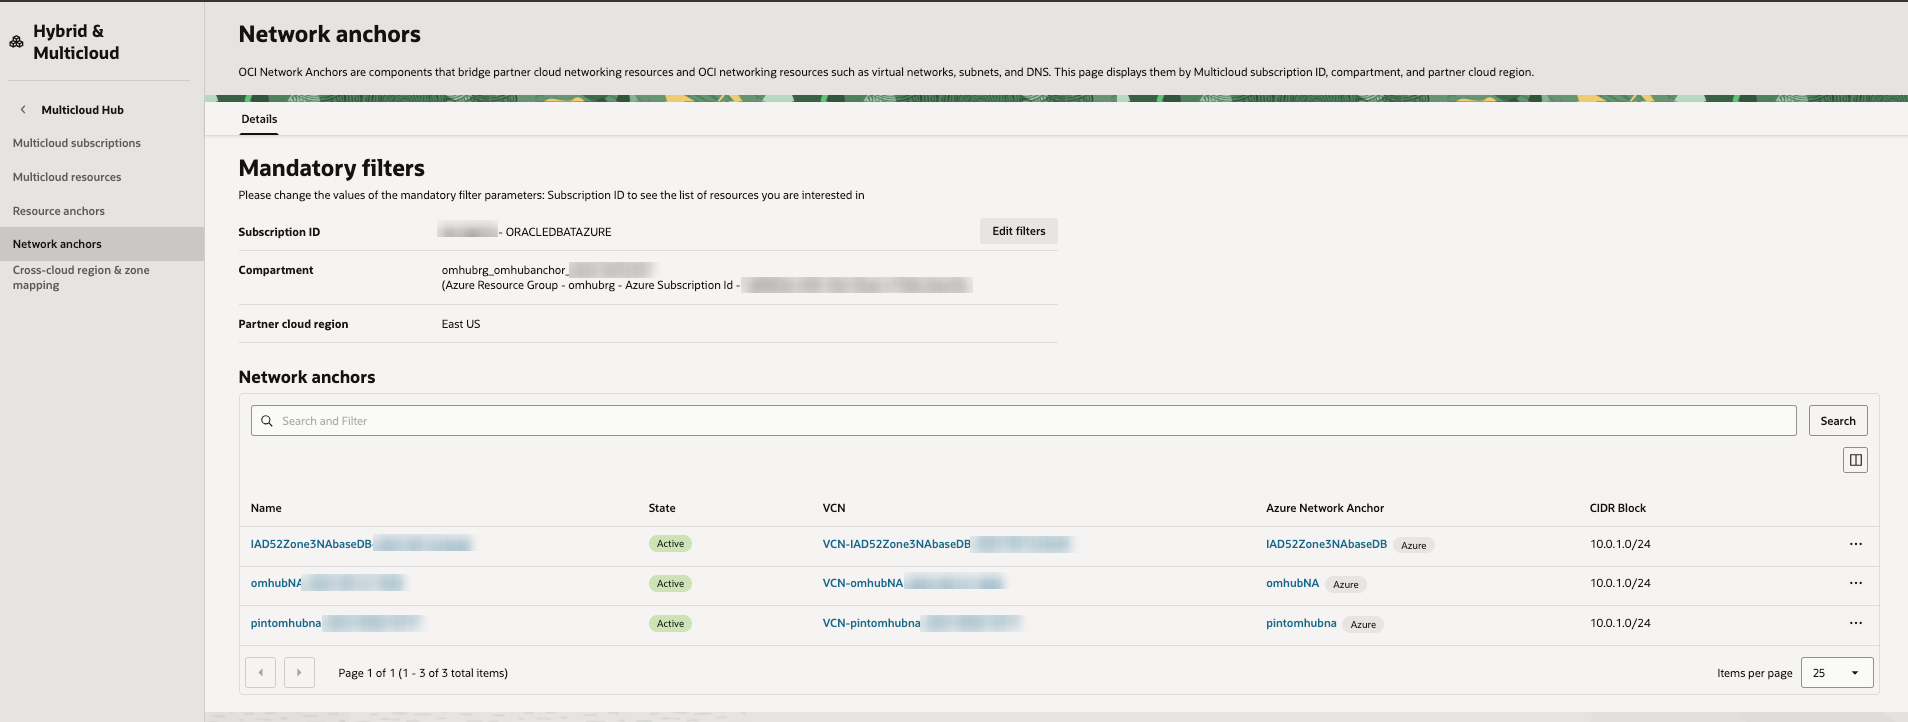Click Active state badge in pintomhubna row

click(x=670, y=624)
